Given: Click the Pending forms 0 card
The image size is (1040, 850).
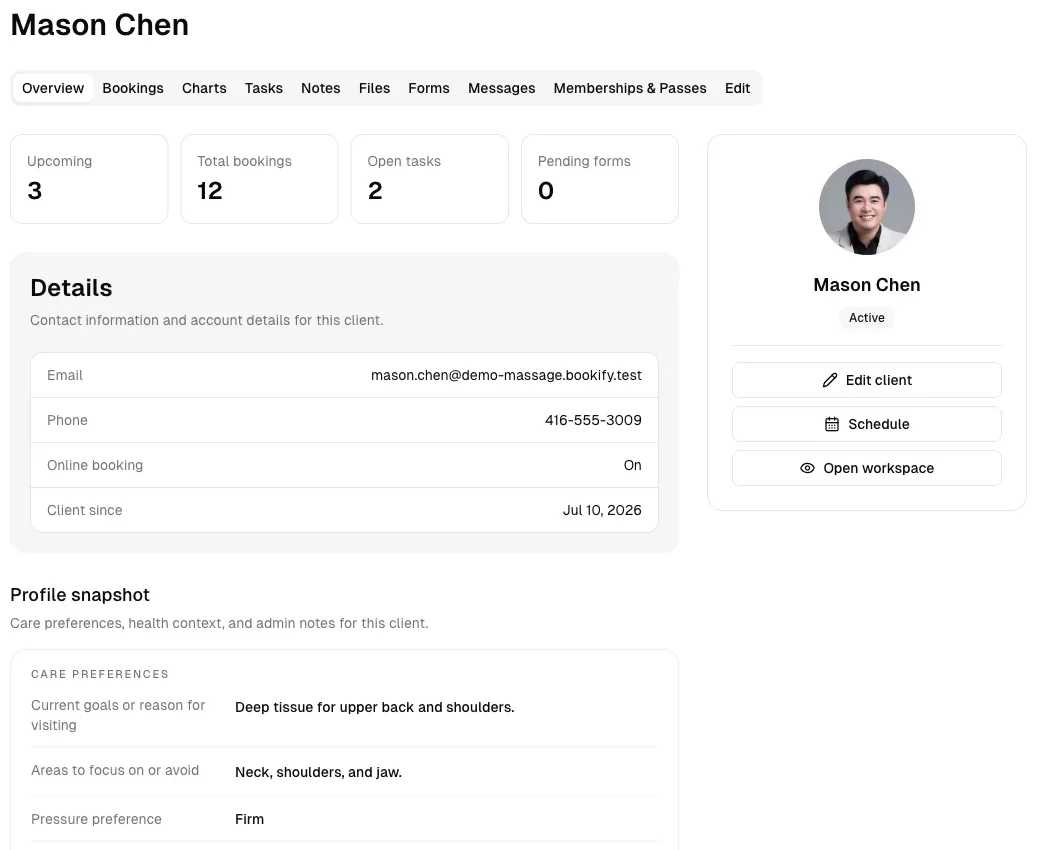Looking at the screenshot, I should 600,179.
